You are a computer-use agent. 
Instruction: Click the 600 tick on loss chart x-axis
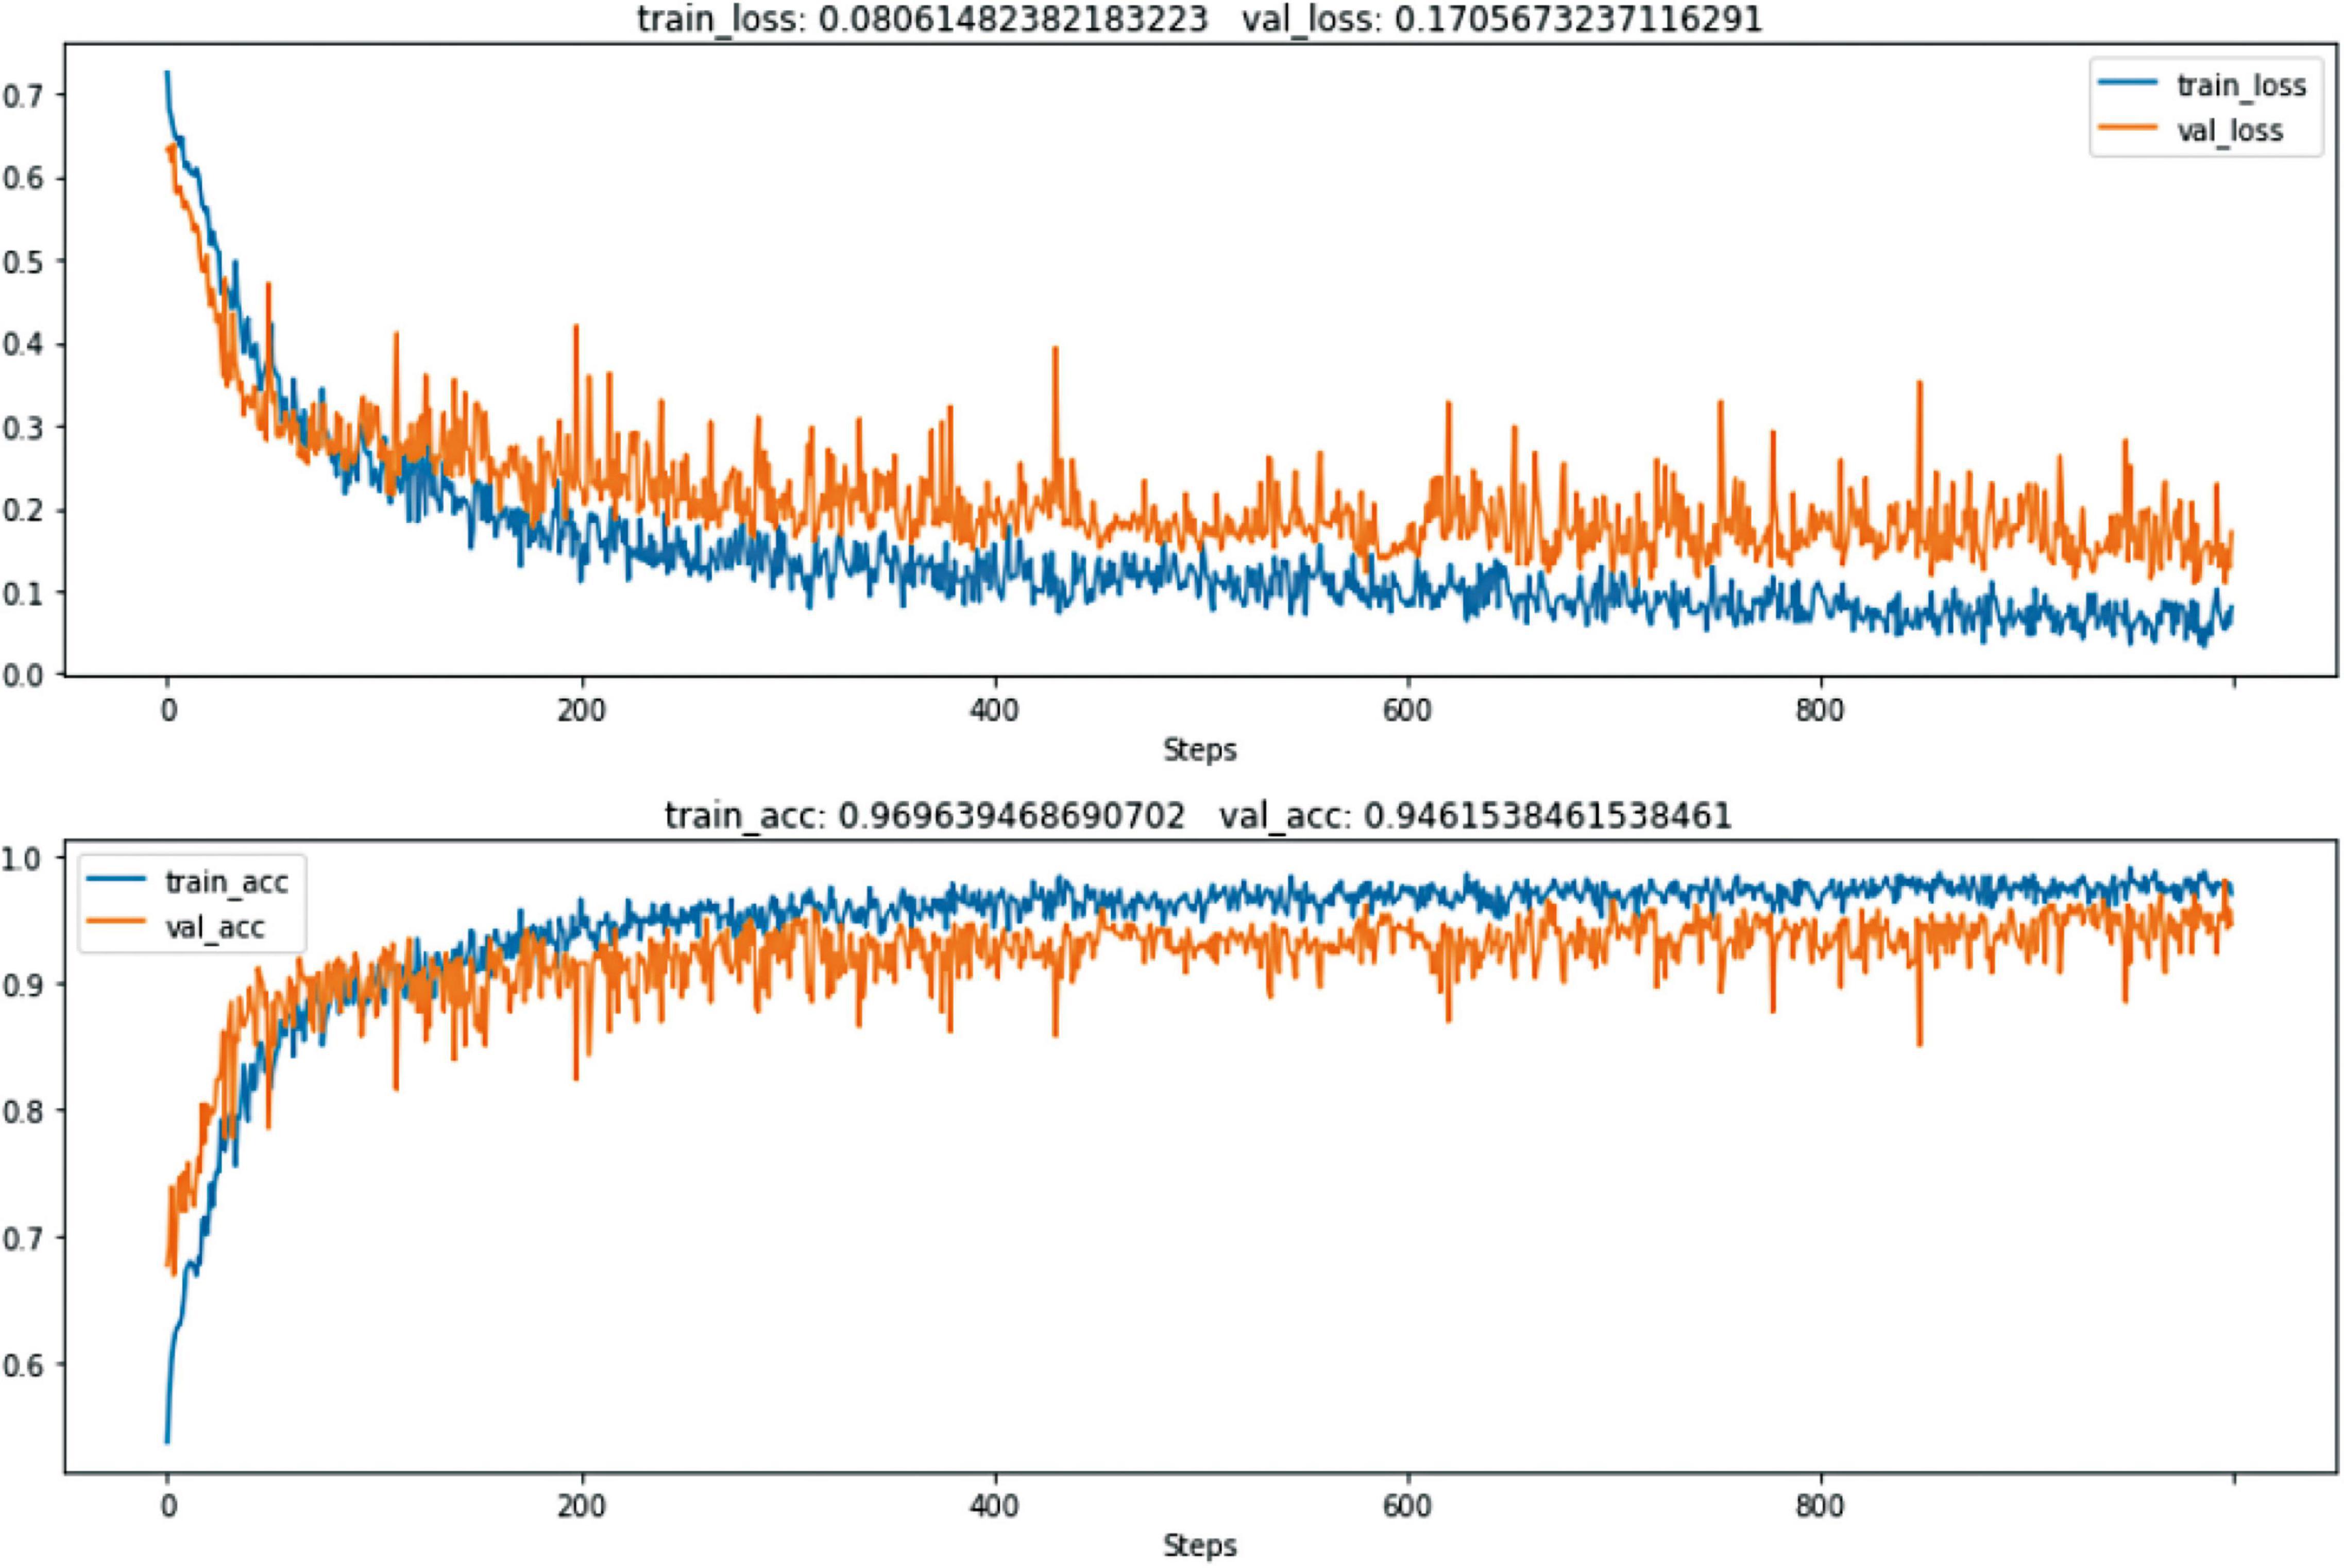1407,711
